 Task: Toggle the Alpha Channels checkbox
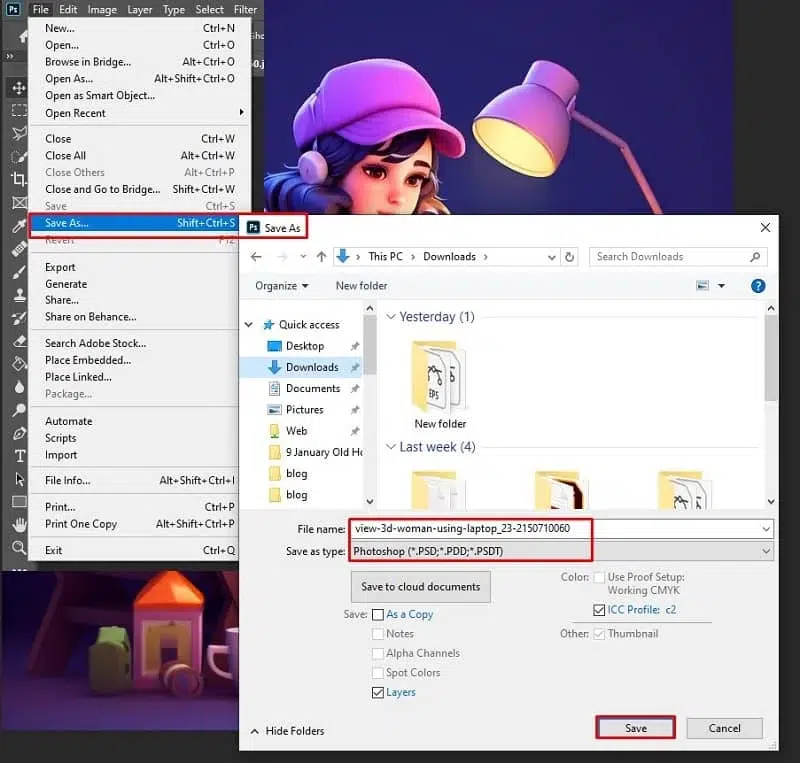[x=378, y=653]
